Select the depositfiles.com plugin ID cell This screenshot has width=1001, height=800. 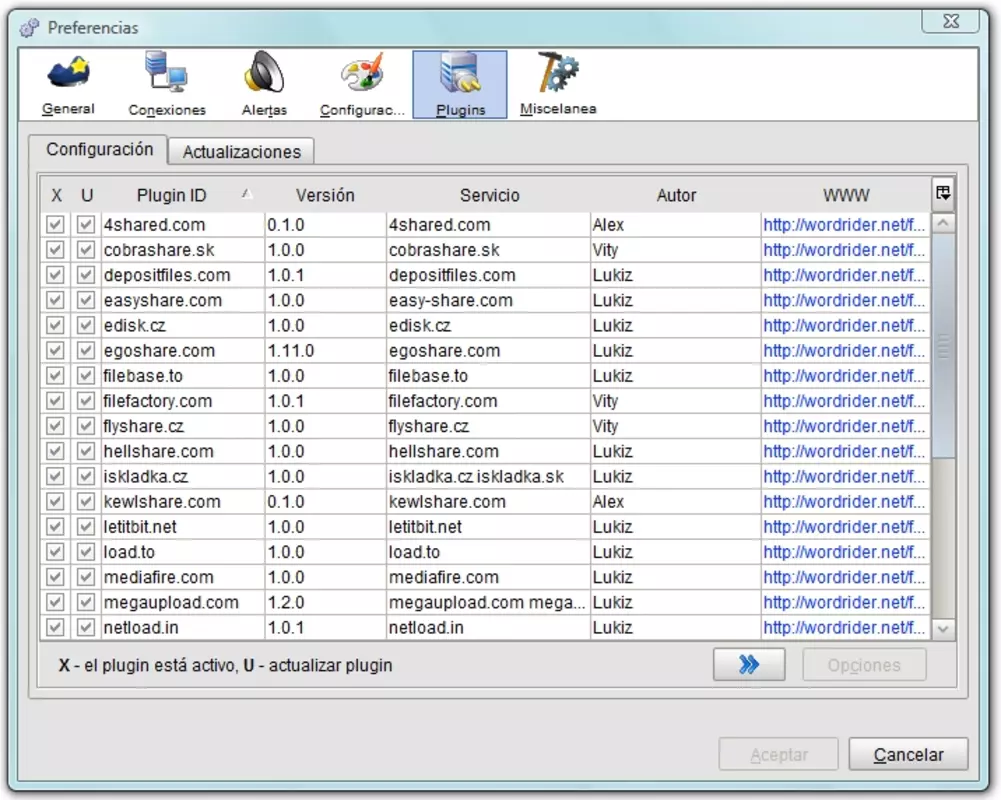tap(183, 275)
